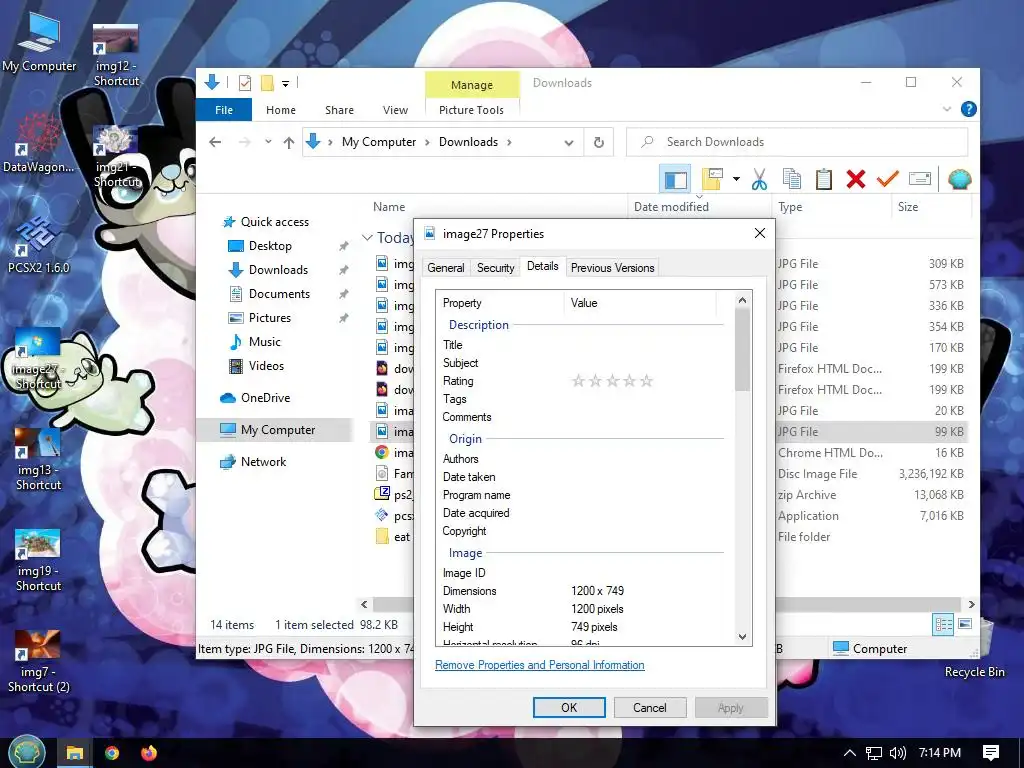Screen dimensions: 1024x768
Task: Click the new folder toolbar icon
Action: tap(712, 179)
